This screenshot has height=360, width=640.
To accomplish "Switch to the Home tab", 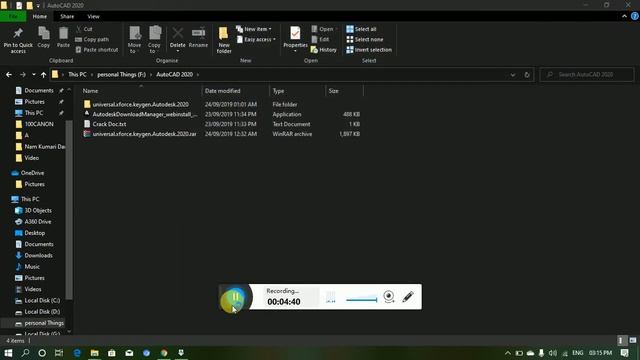I will click(40, 16).
